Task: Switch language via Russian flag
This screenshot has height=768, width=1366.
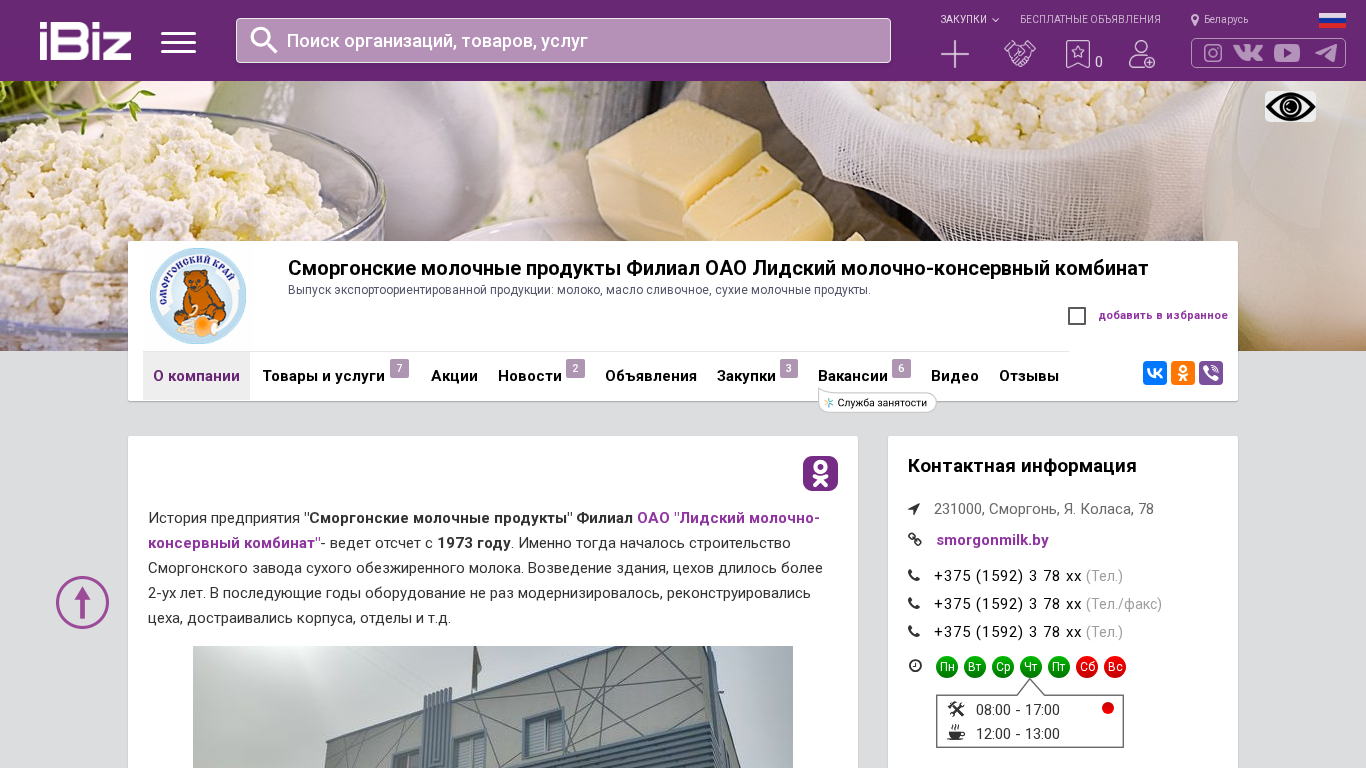Action: (1332, 20)
